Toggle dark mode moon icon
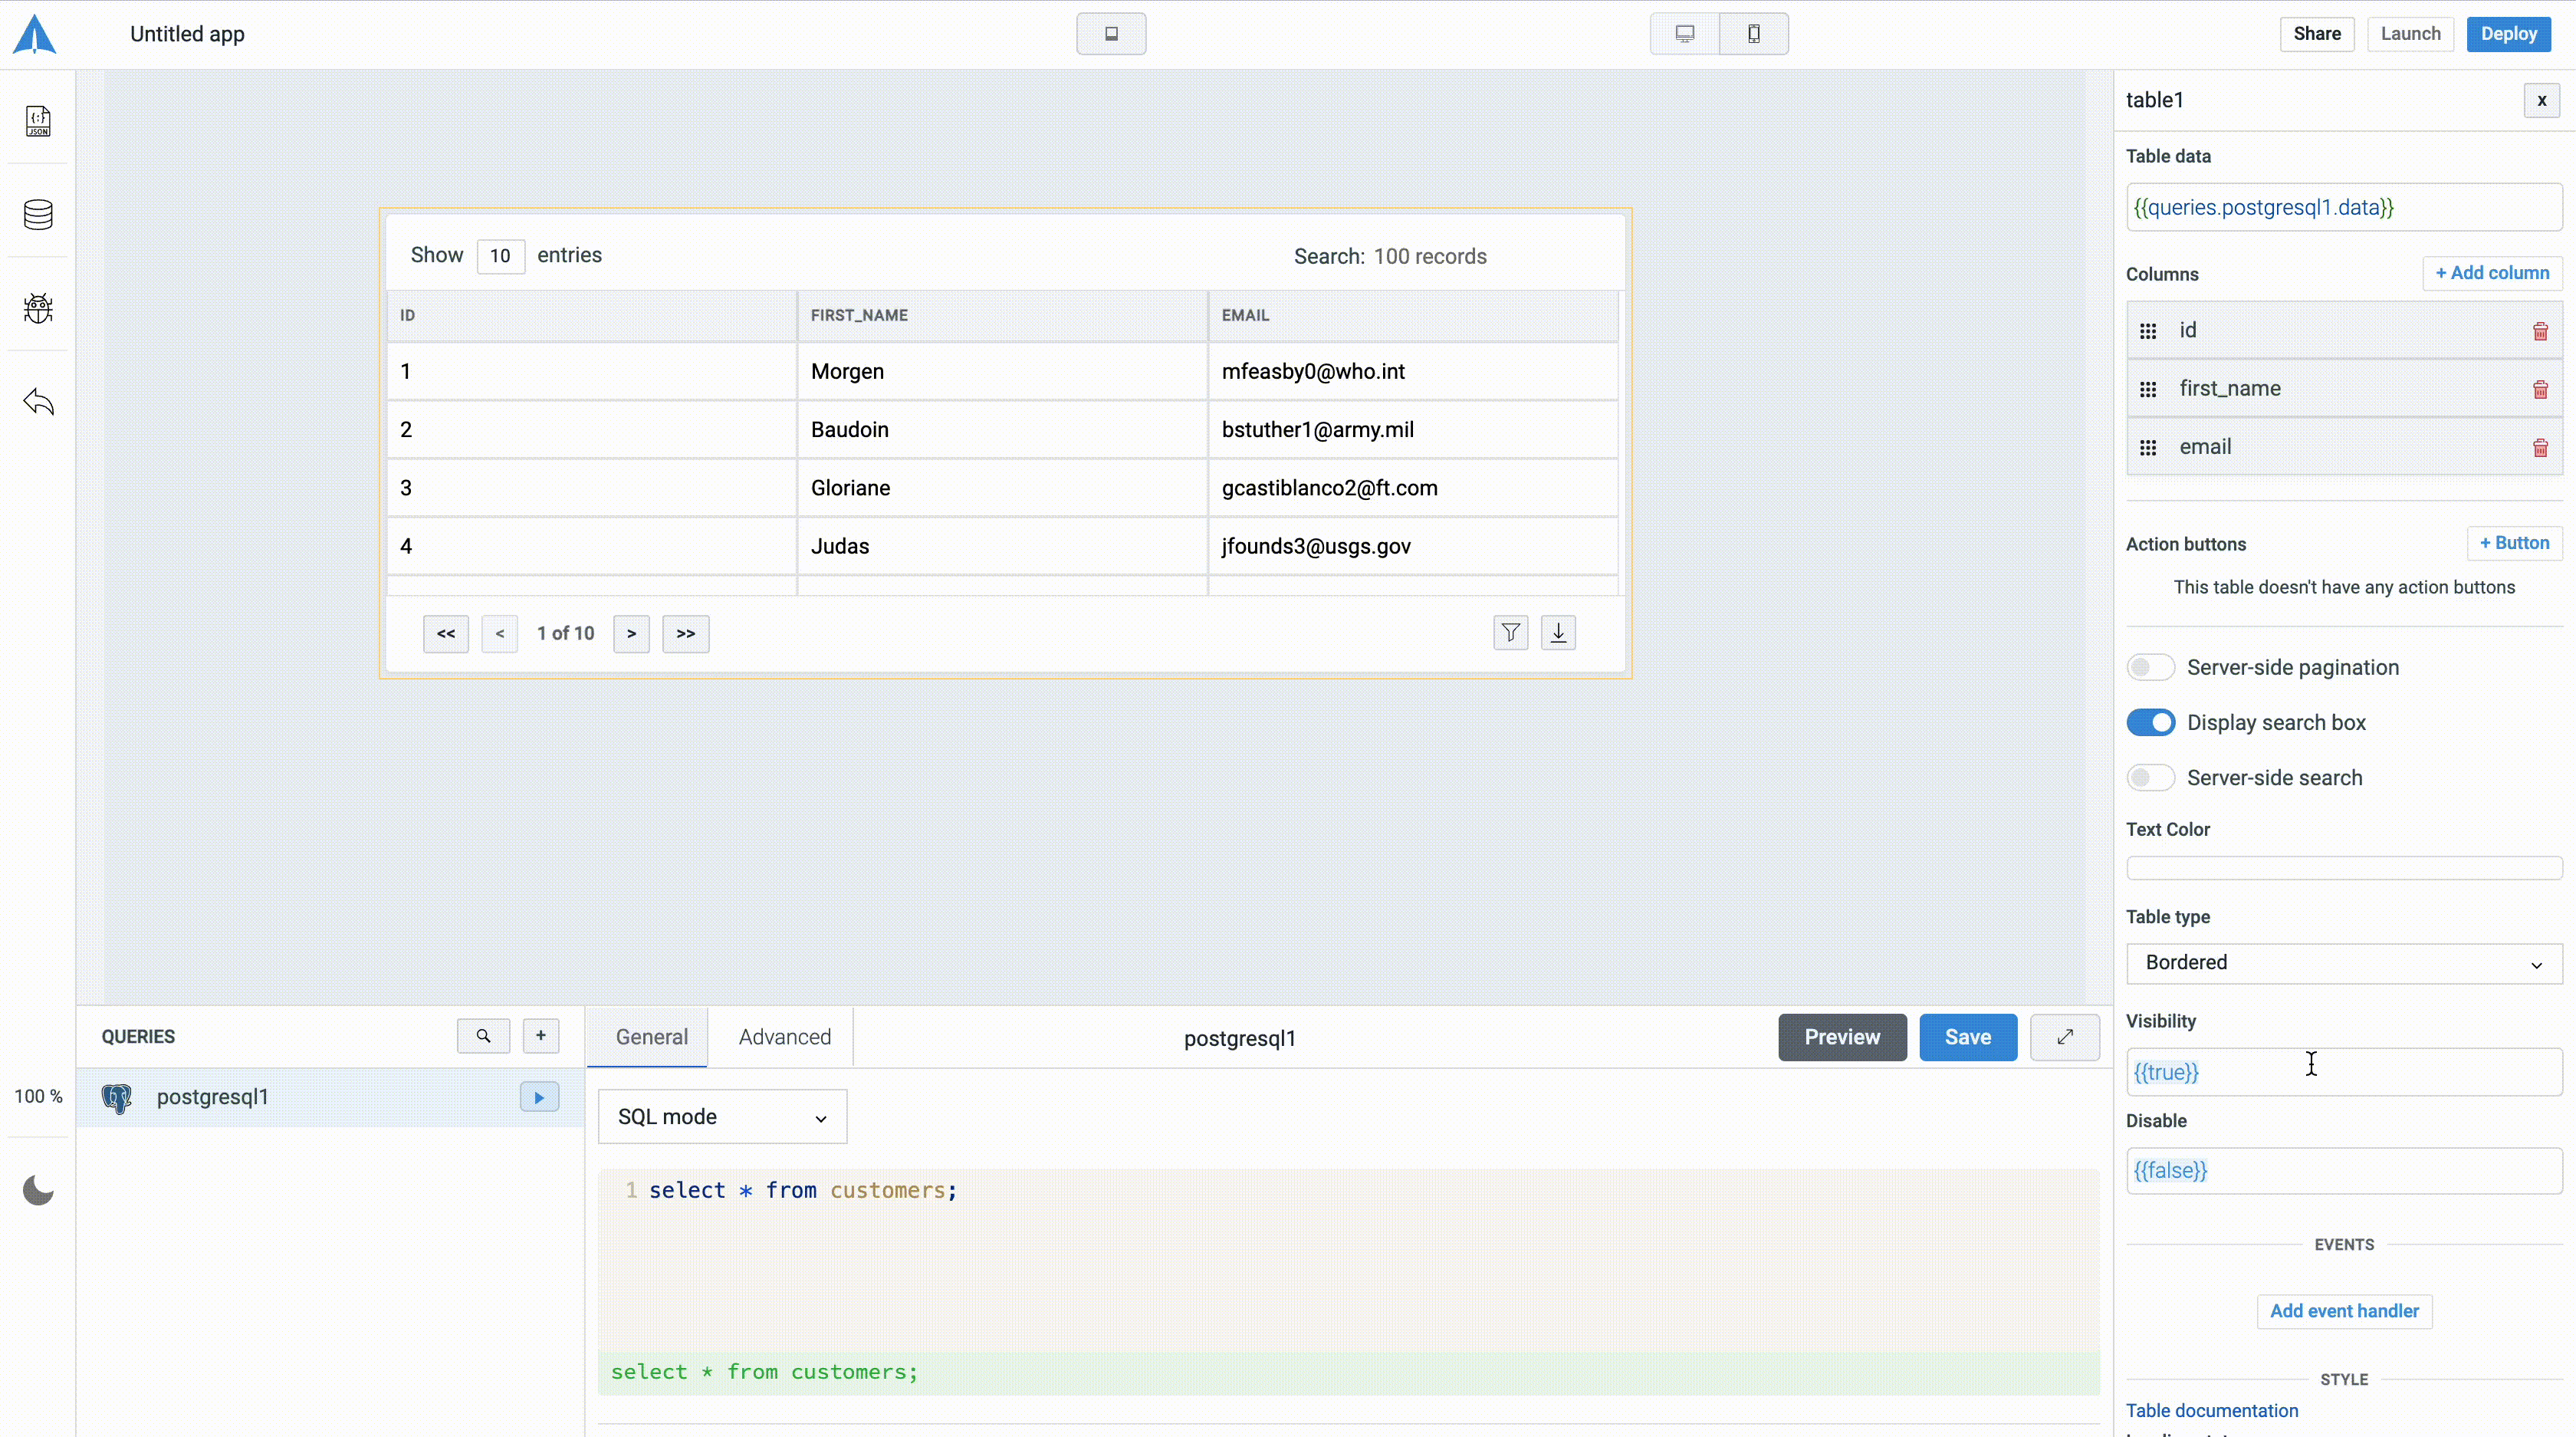 (38, 1190)
